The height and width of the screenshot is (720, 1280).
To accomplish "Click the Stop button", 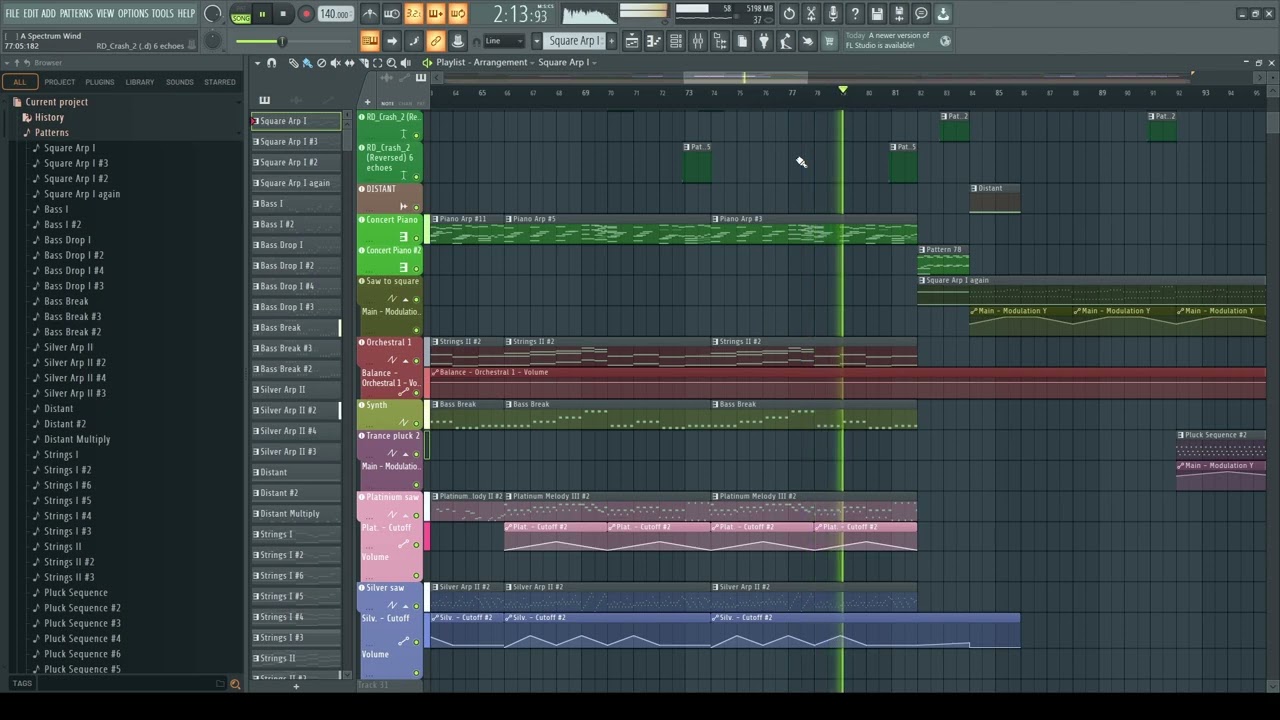I will coord(284,14).
